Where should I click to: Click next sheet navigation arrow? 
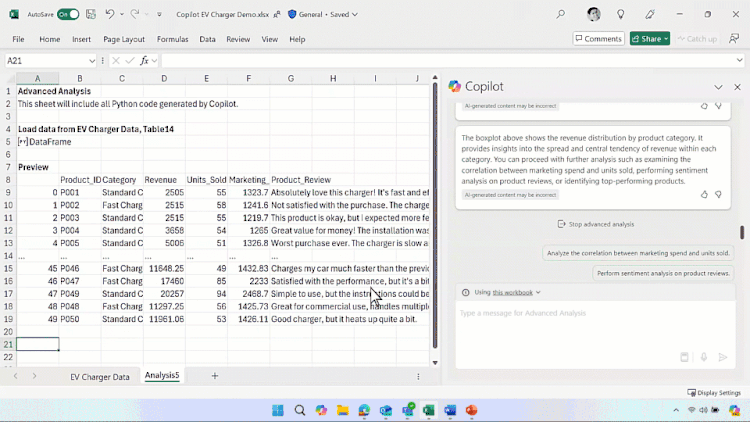(34, 376)
